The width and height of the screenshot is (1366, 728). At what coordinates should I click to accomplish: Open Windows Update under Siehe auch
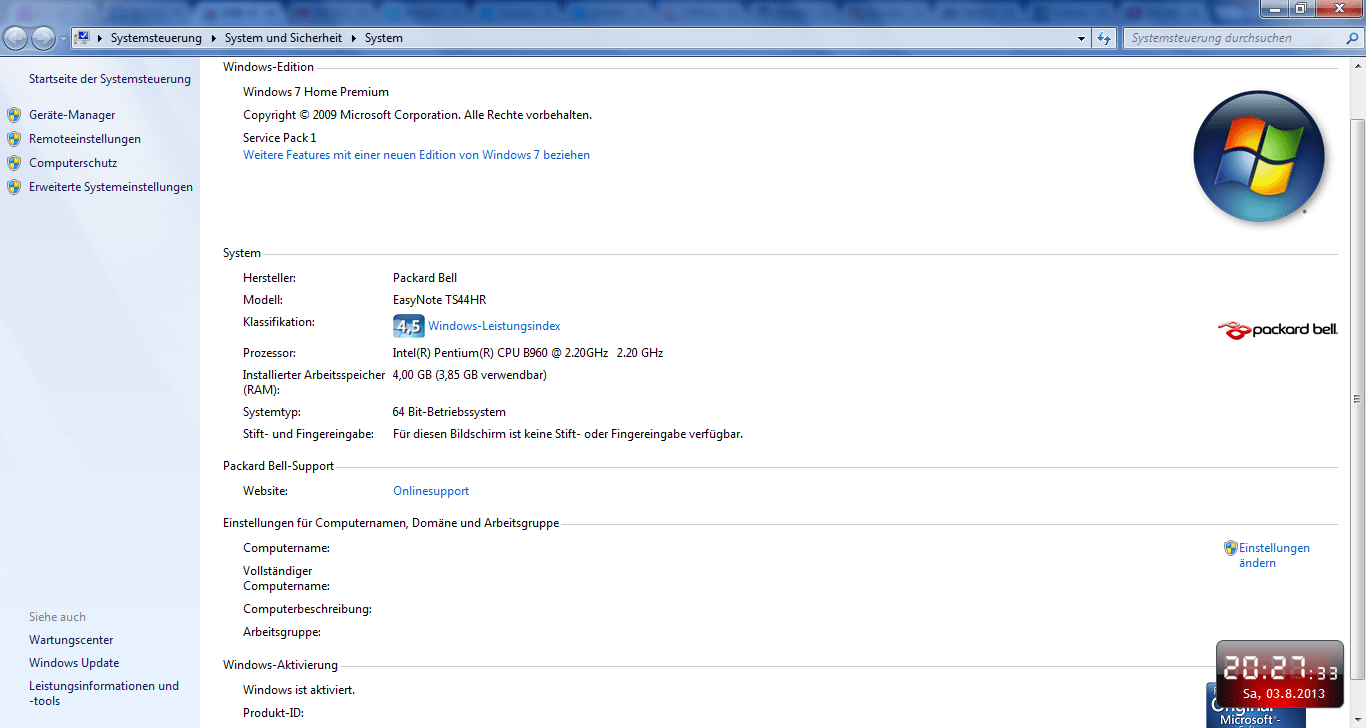[74, 663]
